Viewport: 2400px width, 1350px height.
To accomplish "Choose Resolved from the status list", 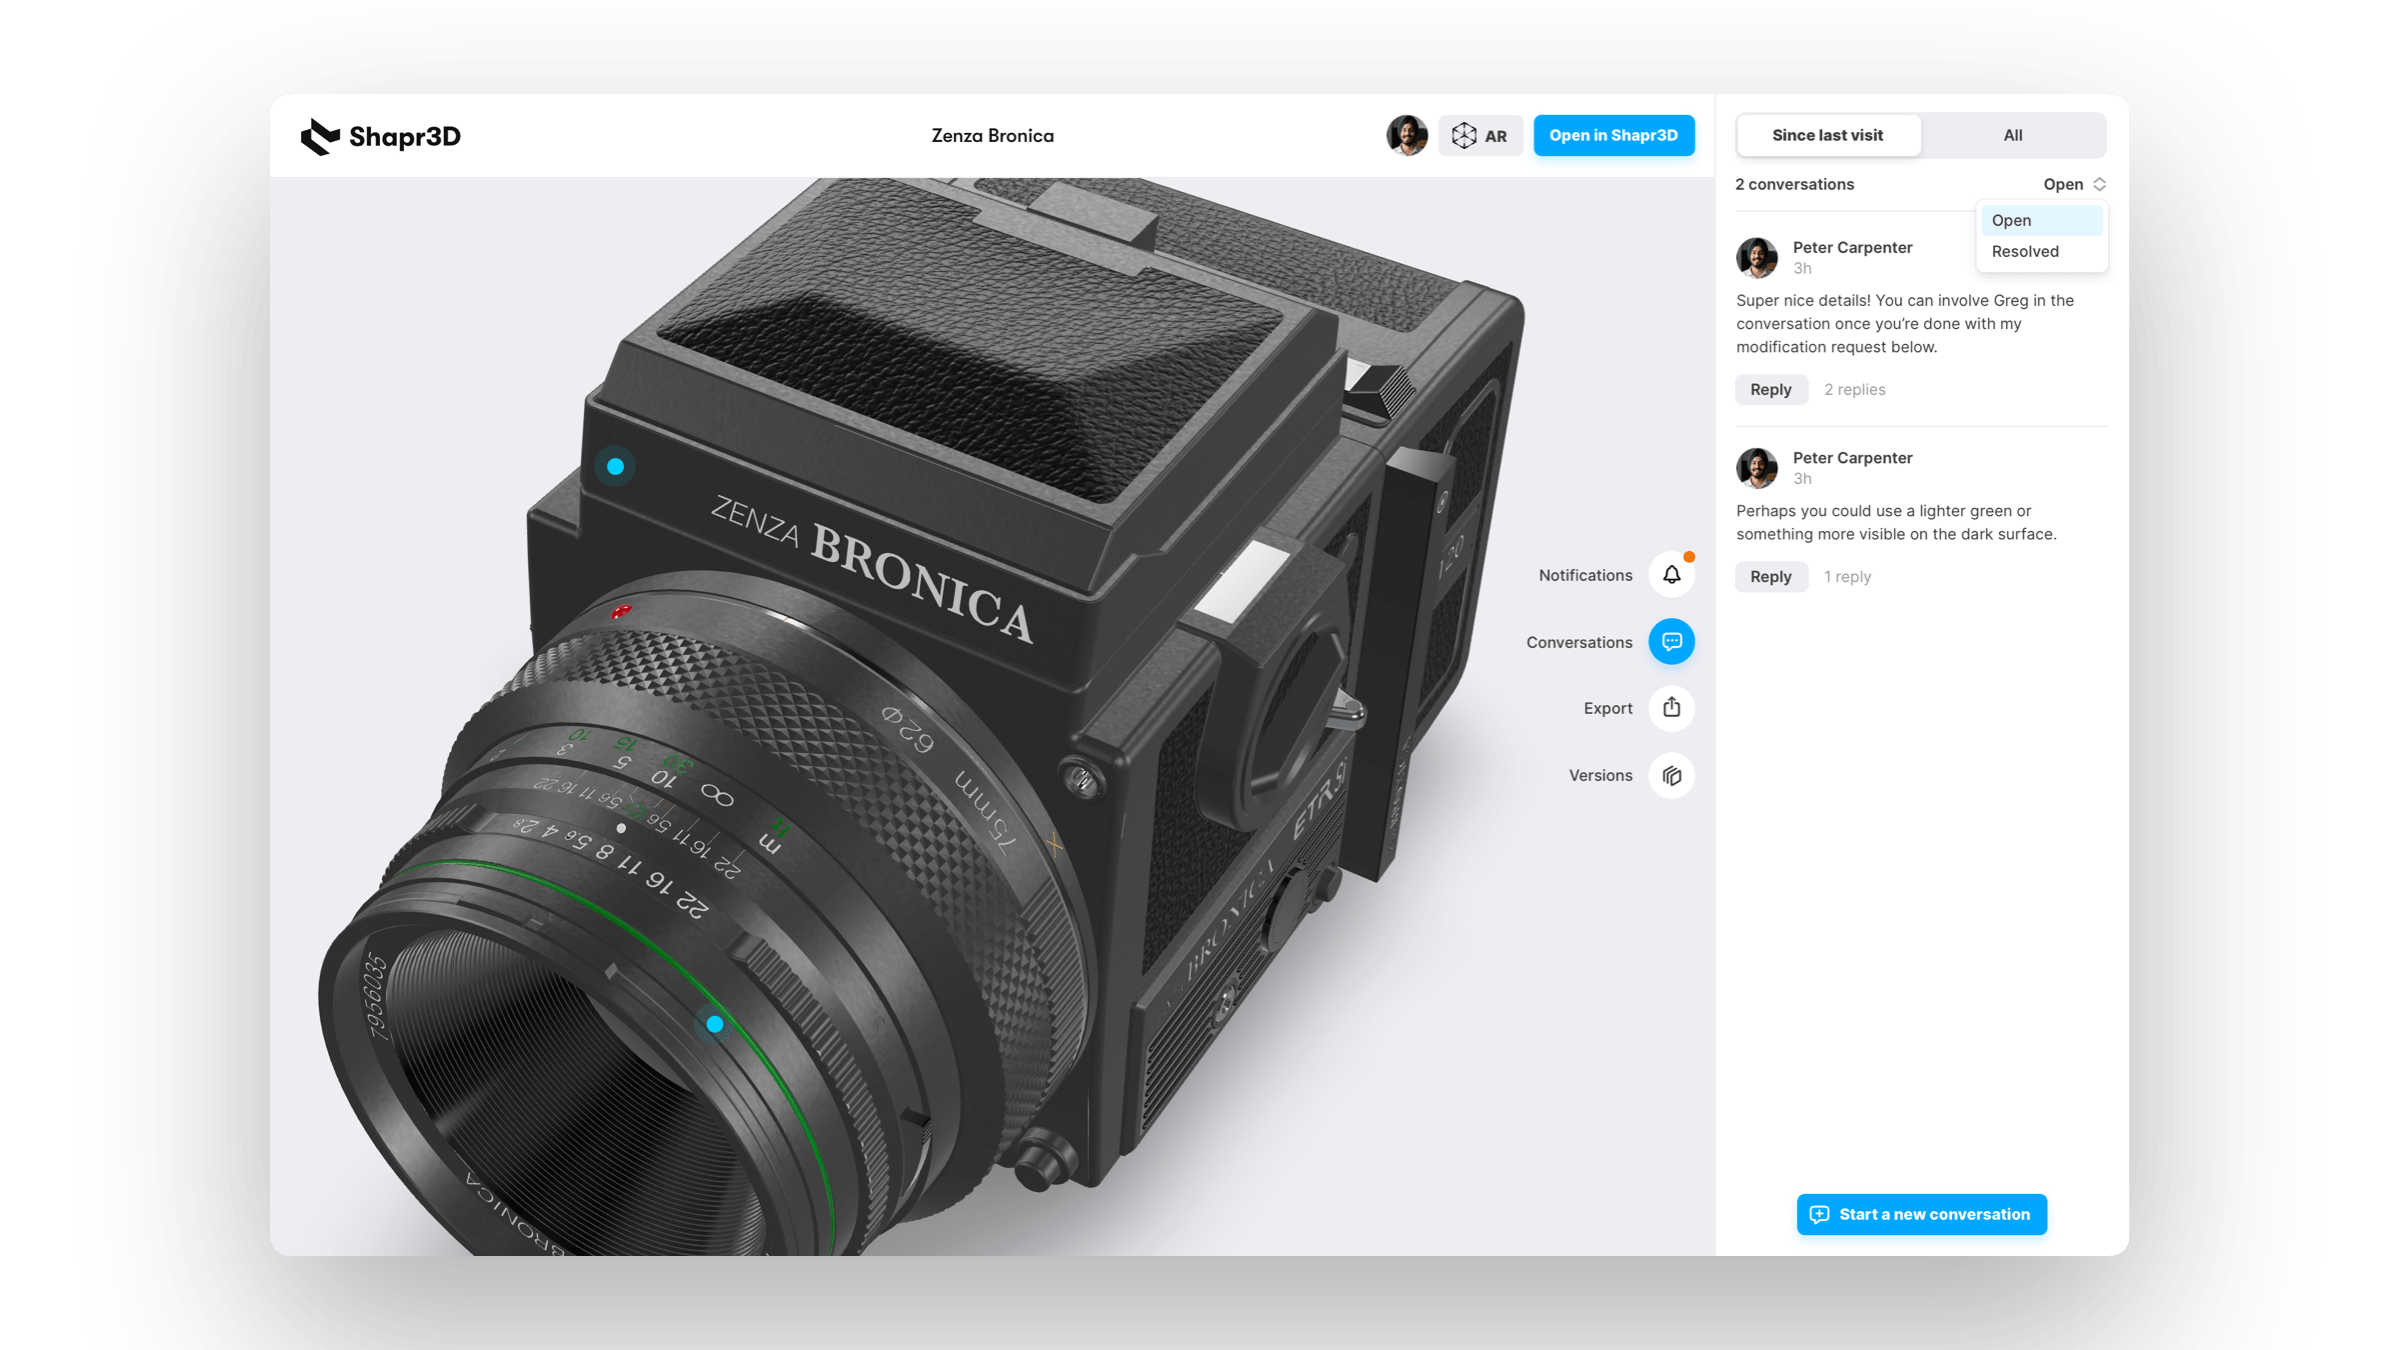I will pos(2041,251).
